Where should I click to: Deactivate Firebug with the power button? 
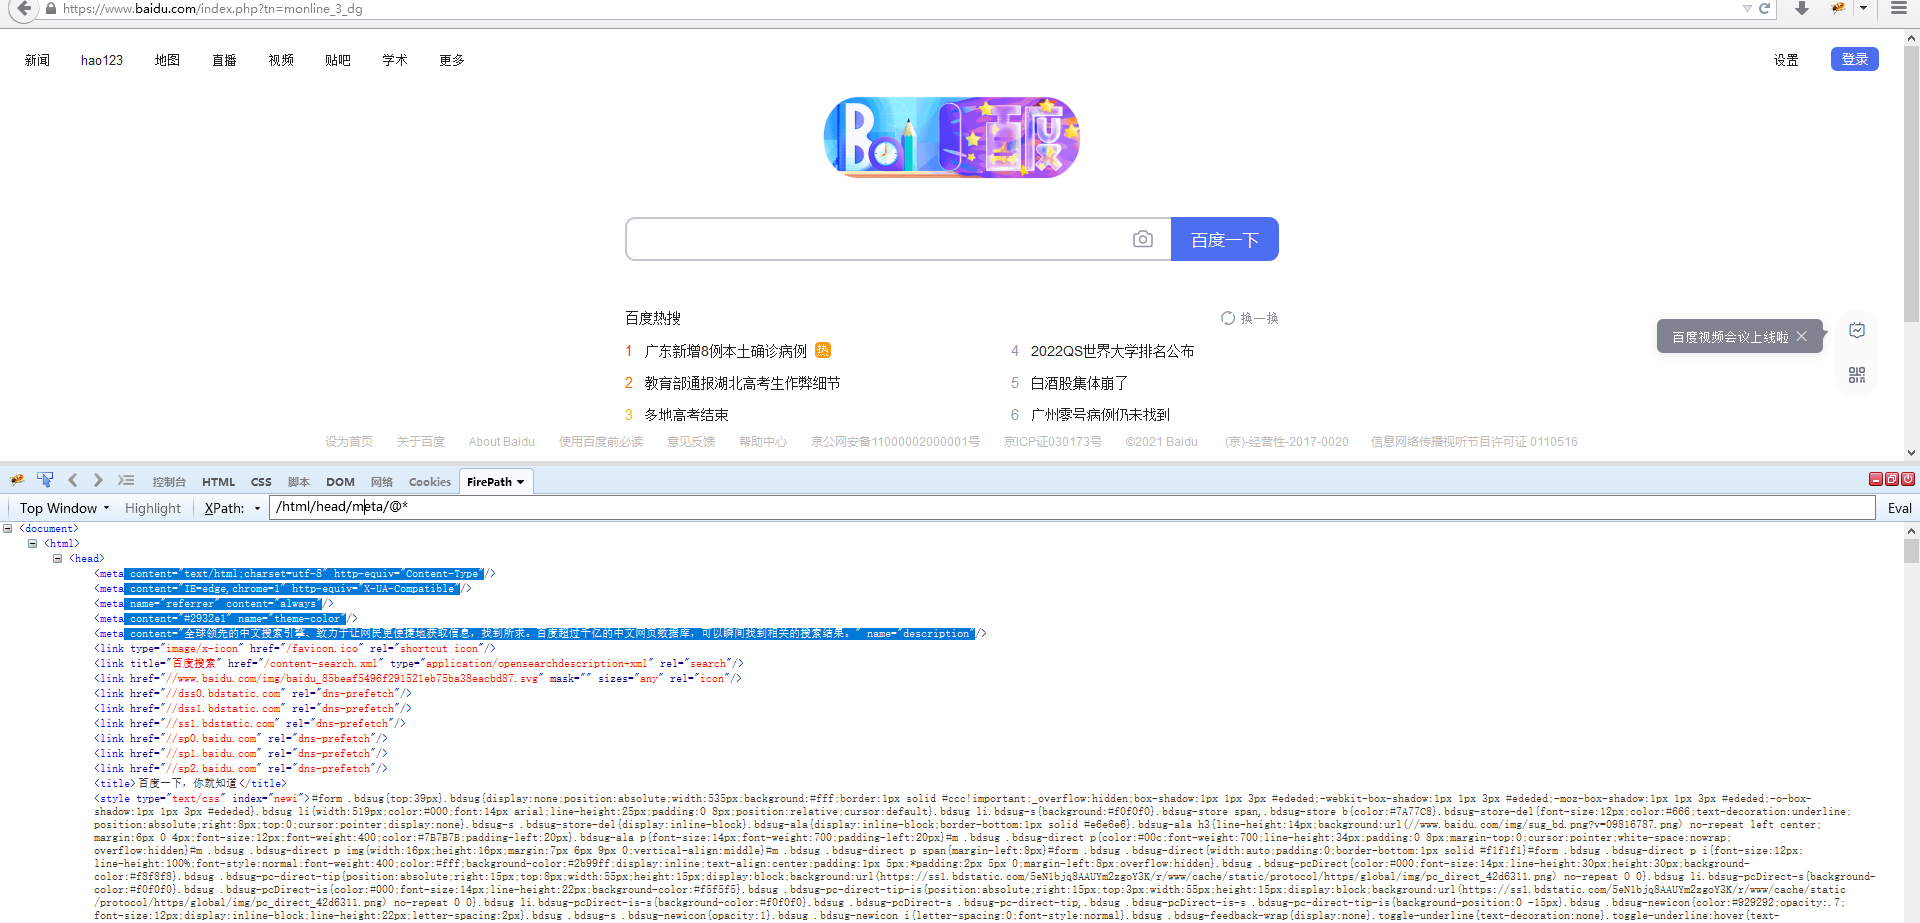(x=1907, y=480)
